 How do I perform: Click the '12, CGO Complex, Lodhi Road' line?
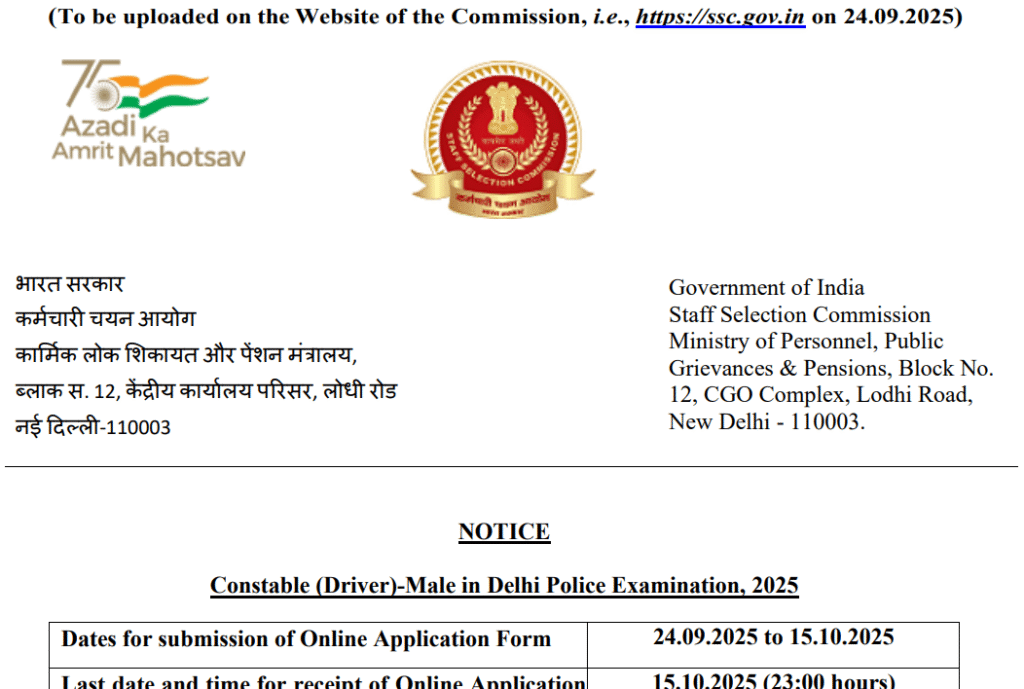coord(820,394)
